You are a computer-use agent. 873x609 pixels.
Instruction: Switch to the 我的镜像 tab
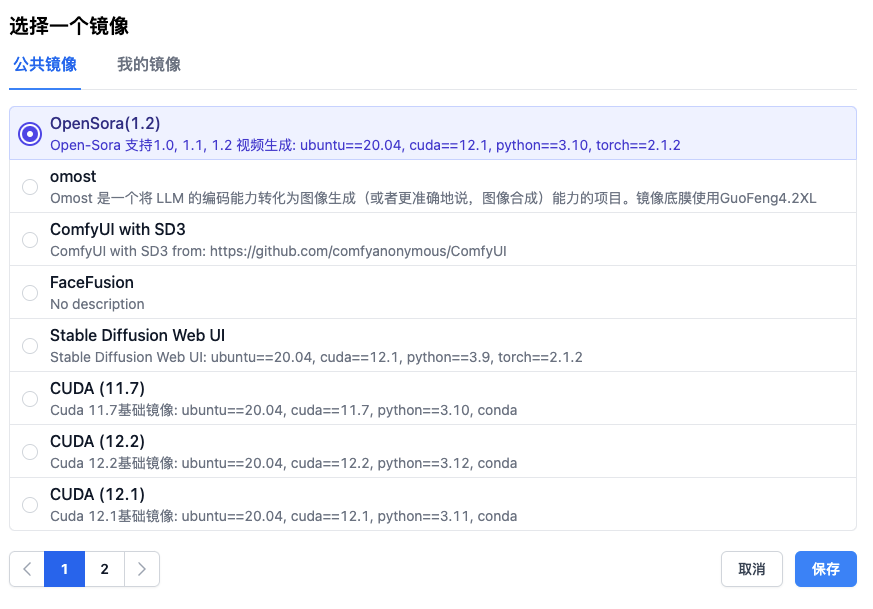pyautogui.click(x=148, y=64)
